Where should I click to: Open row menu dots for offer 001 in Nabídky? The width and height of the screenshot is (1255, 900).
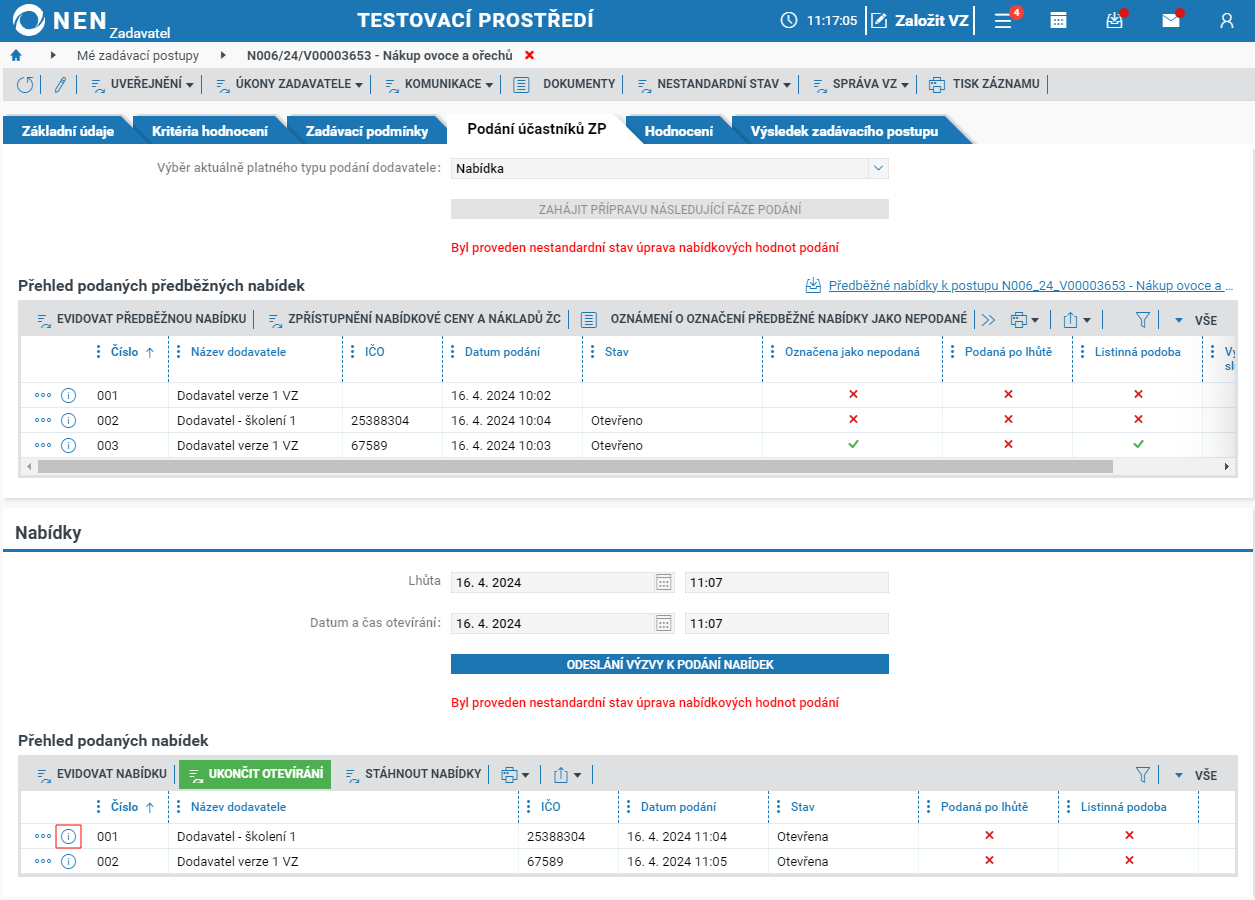(x=42, y=836)
